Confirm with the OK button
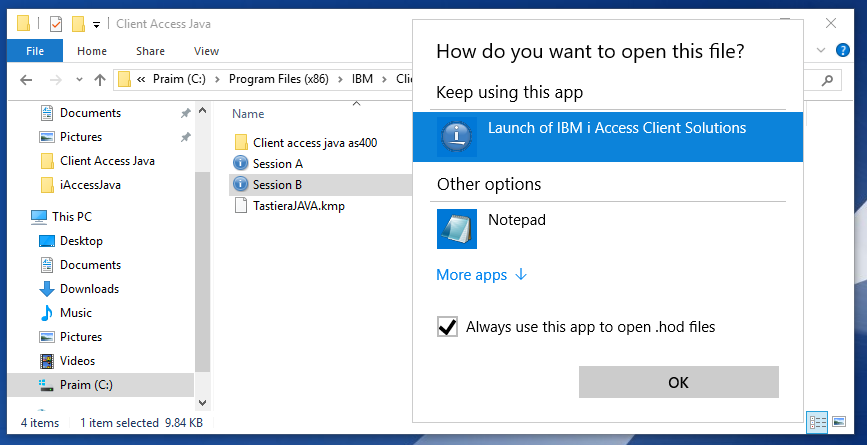867x445 pixels. [678, 382]
